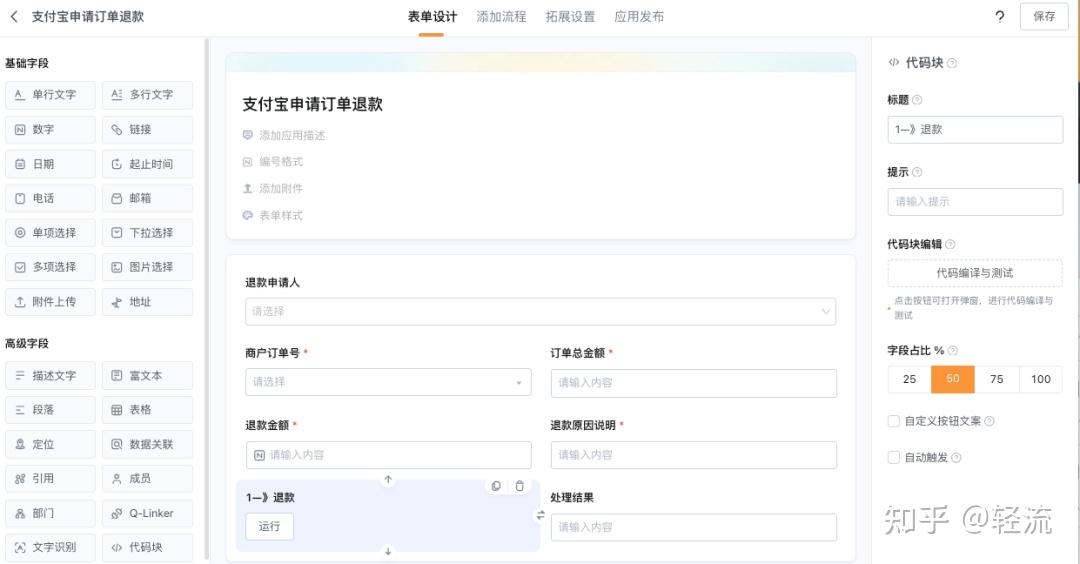
Task: Add the 附件上传 field
Action: [50, 302]
